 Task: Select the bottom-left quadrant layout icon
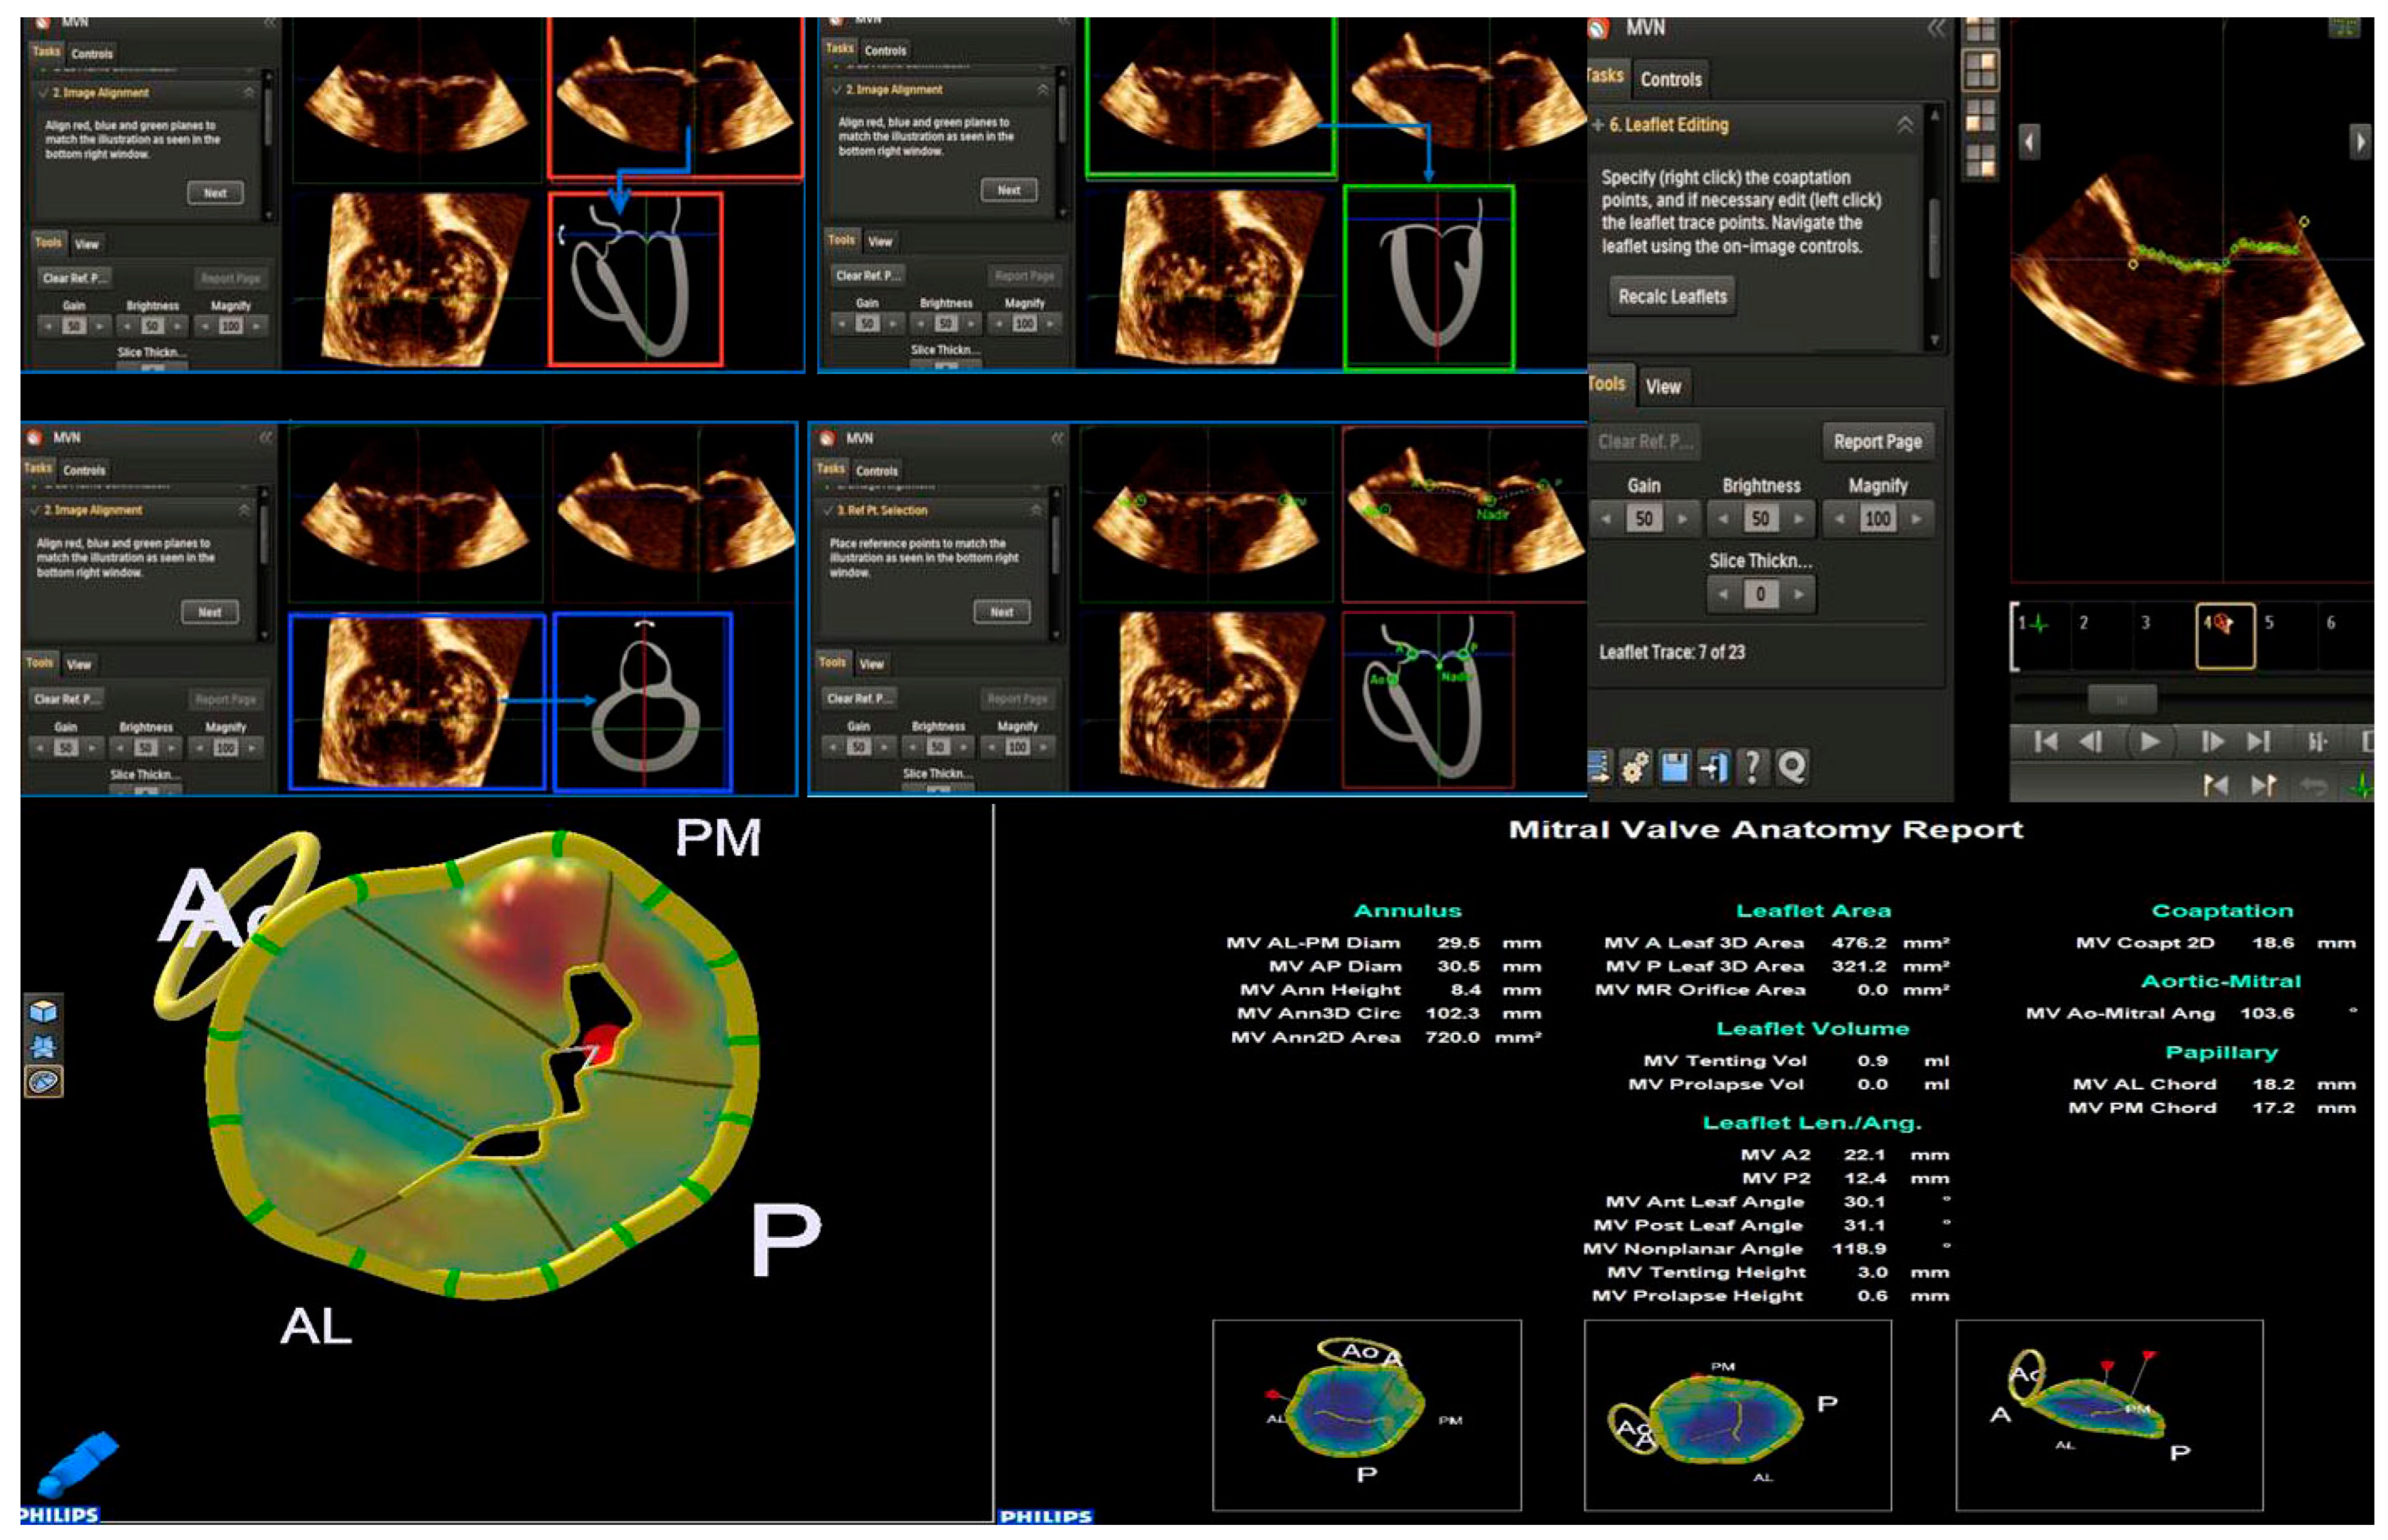[1980, 116]
